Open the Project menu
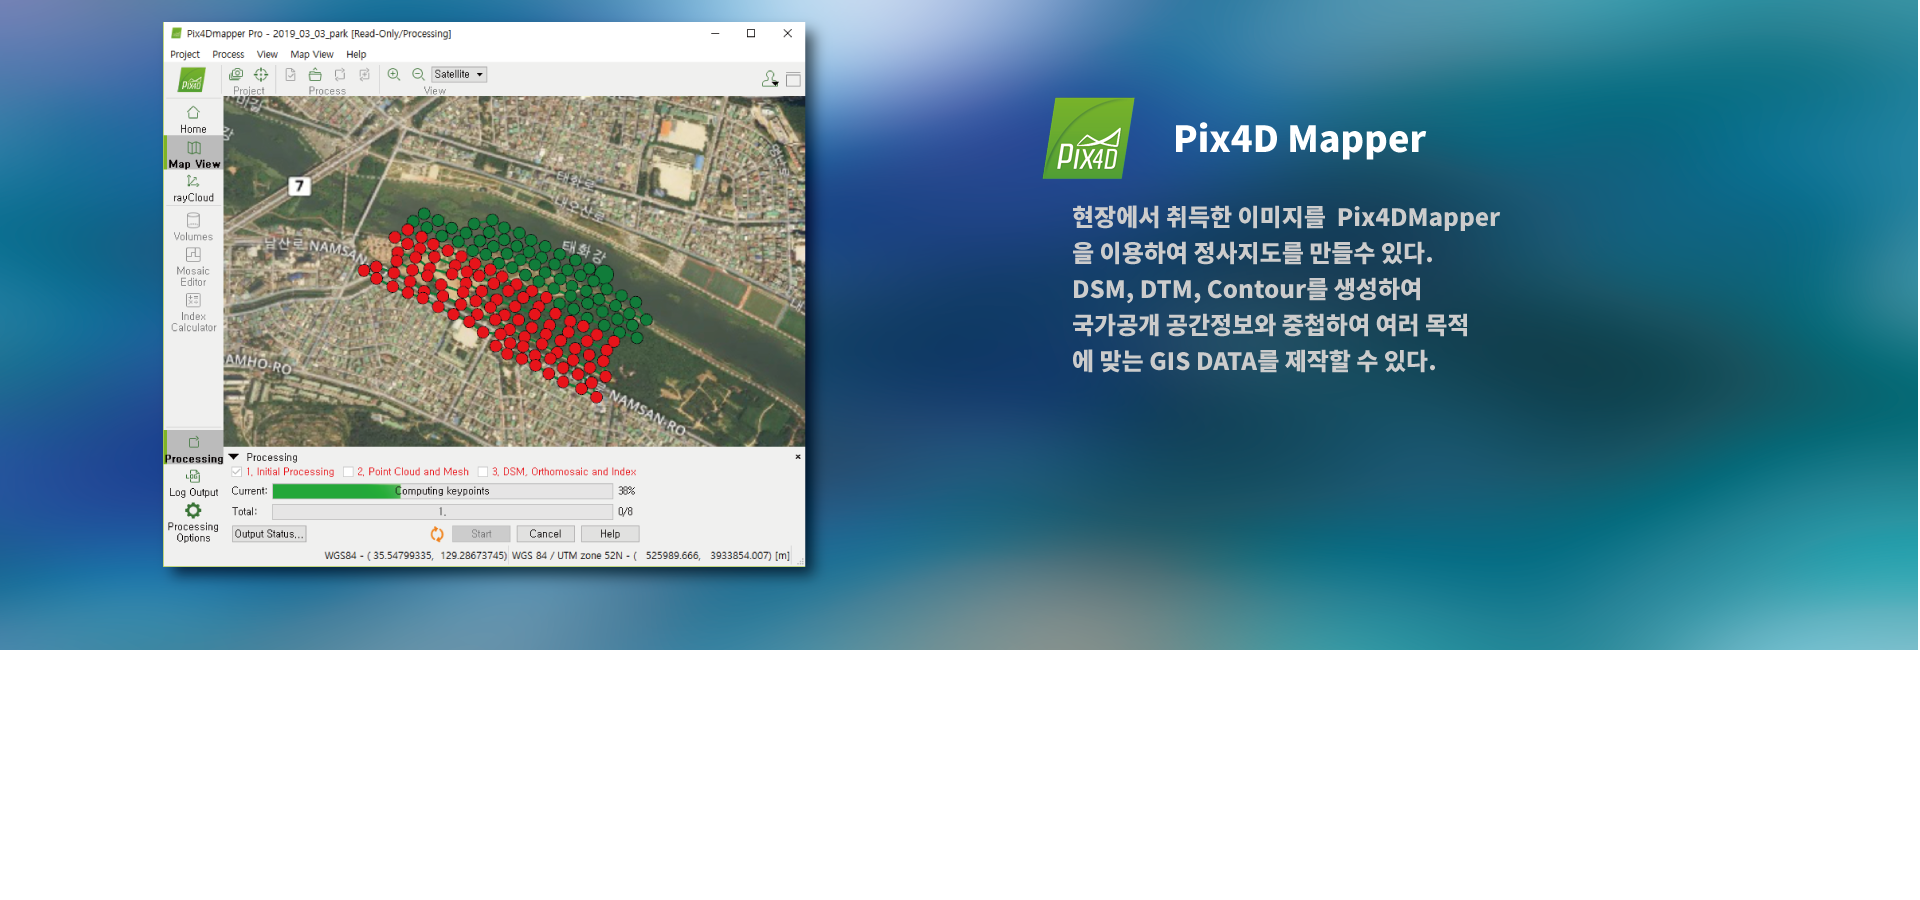The height and width of the screenshot is (900, 1920). [185, 55]
